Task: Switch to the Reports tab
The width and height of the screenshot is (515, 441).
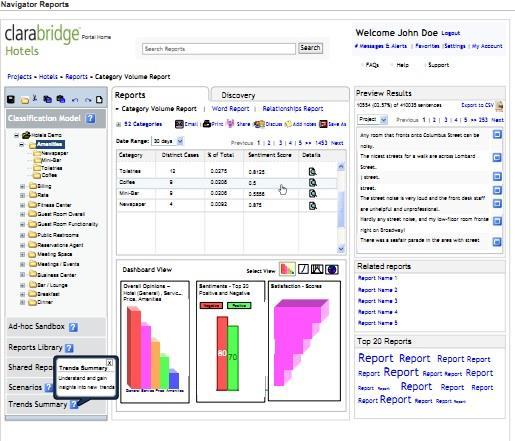Action: pyautogui.click(x=130, y=95)
